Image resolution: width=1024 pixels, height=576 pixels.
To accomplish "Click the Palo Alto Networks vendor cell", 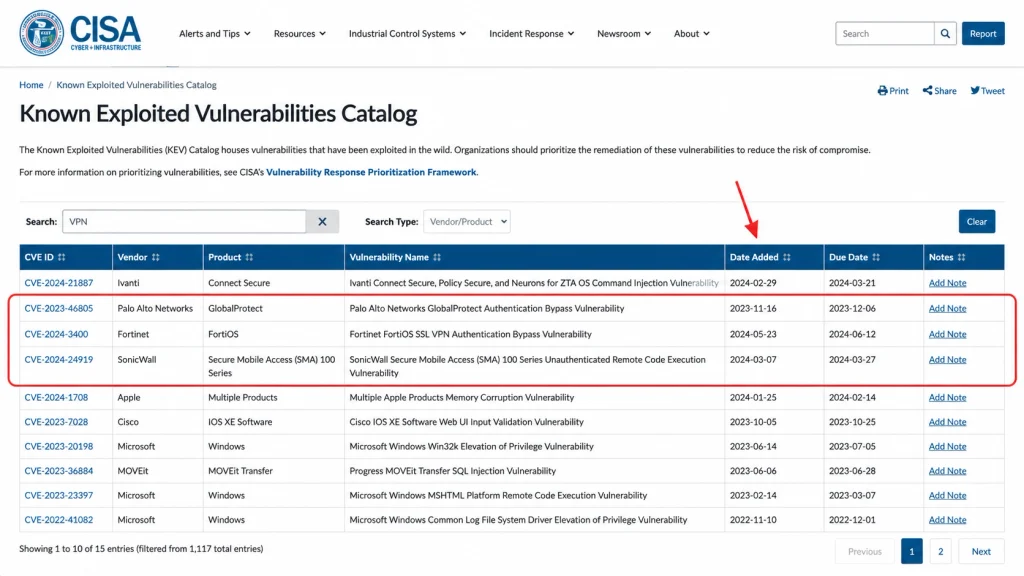I will pyautogui.click(x=155, y=308).
